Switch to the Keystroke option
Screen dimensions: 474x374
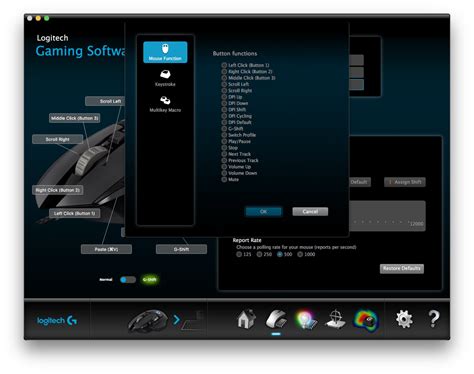point(165,78)
